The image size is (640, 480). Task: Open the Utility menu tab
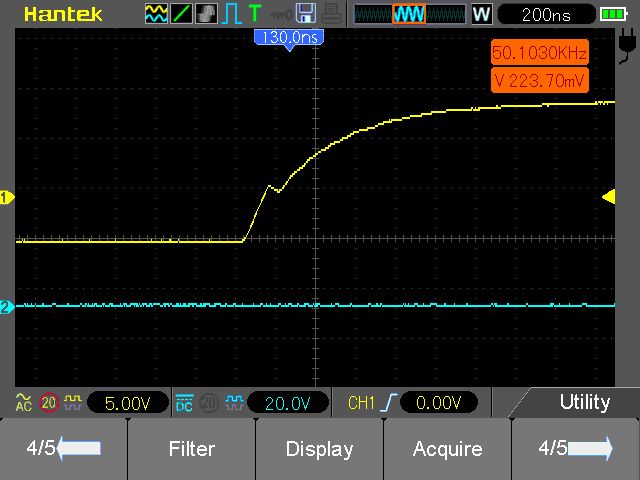tap(584, 402)
